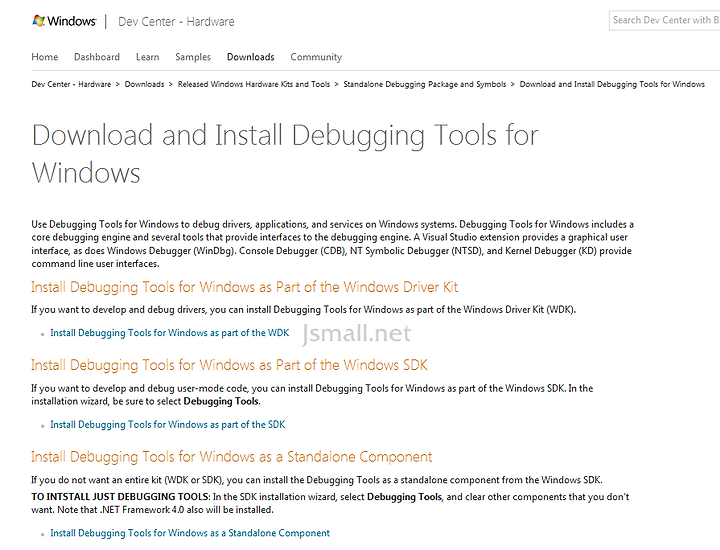Switch to the Learn tab
The image size is (720, 550).
147,57
